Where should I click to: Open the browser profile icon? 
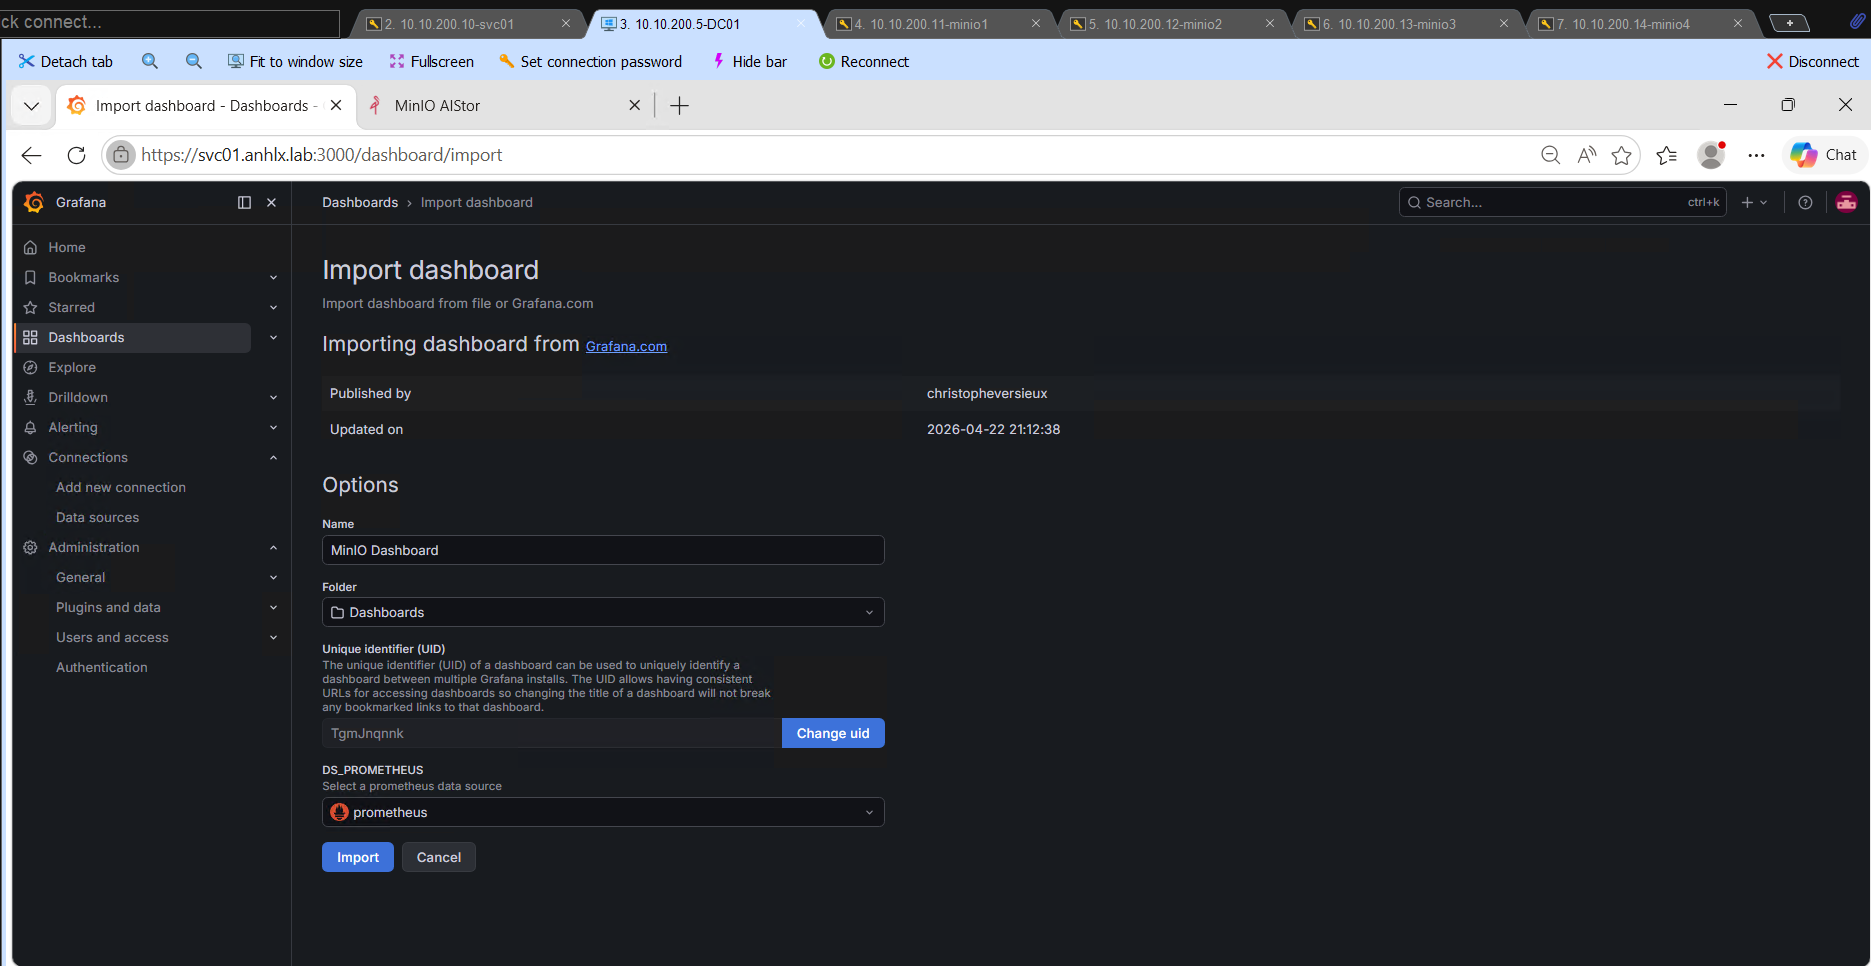(1712, 155)
